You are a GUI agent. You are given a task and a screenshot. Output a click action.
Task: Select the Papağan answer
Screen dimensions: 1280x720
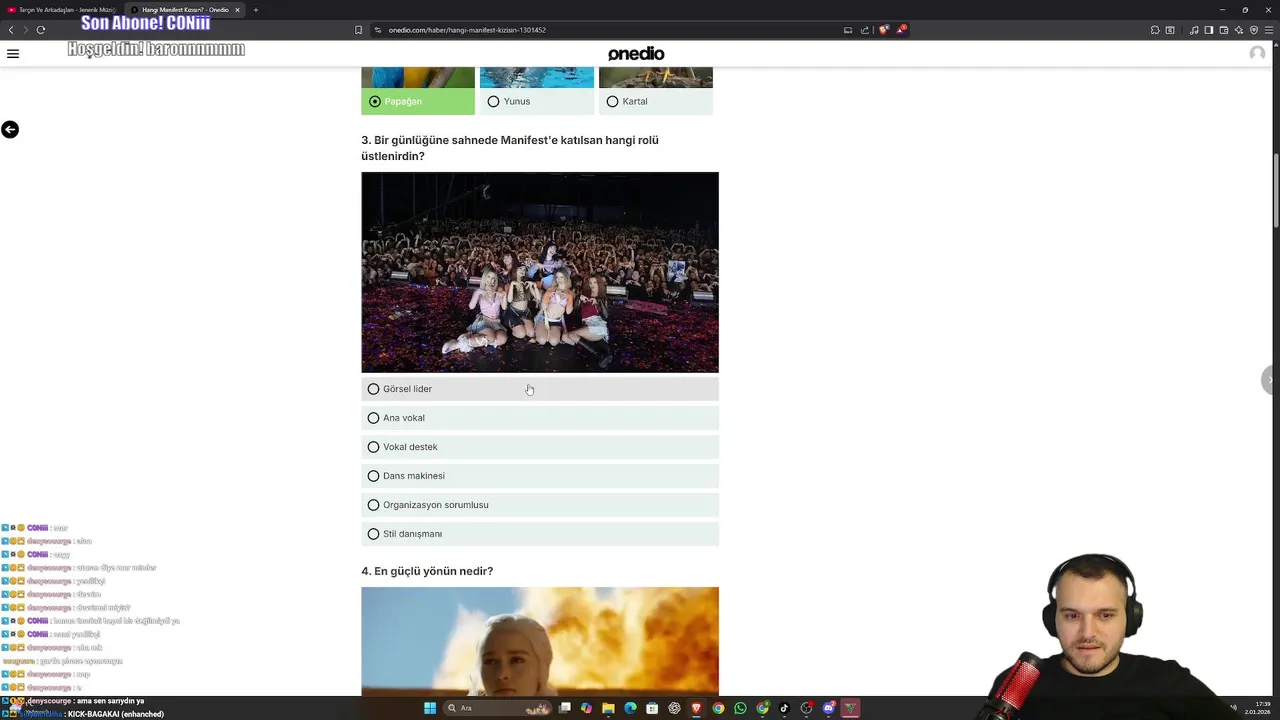point(418,101)
